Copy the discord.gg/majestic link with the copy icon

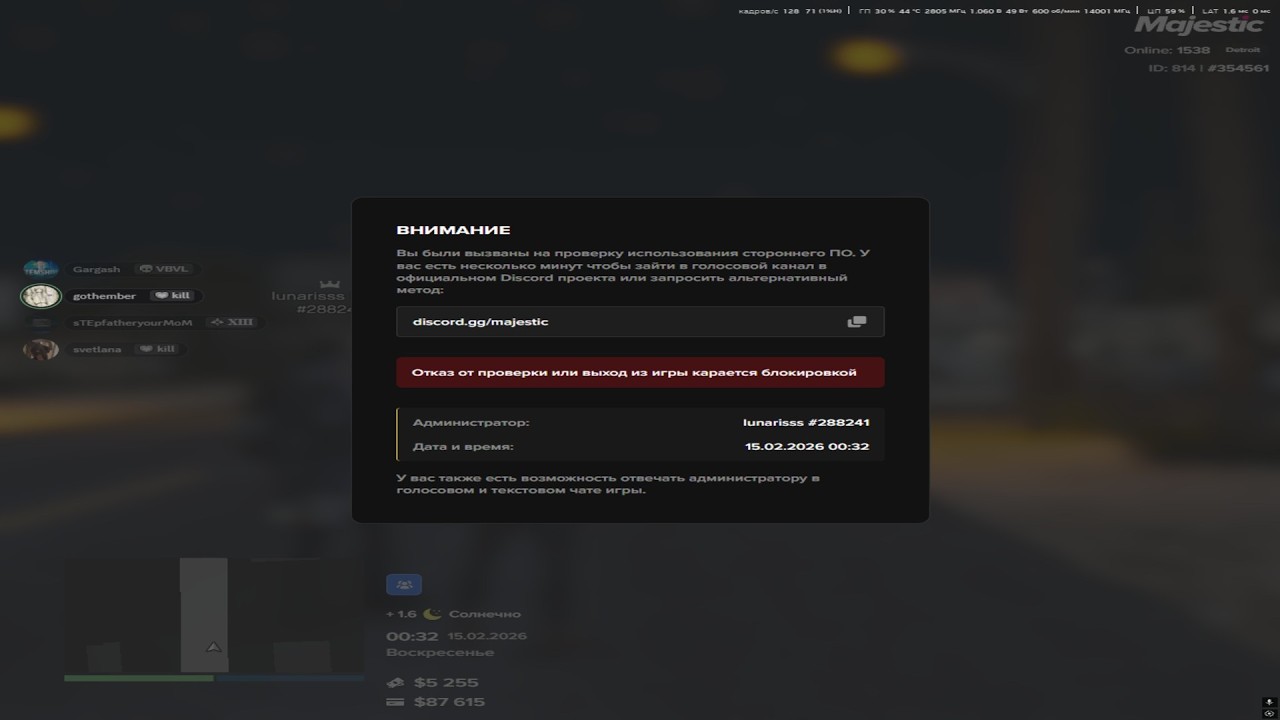856,322
